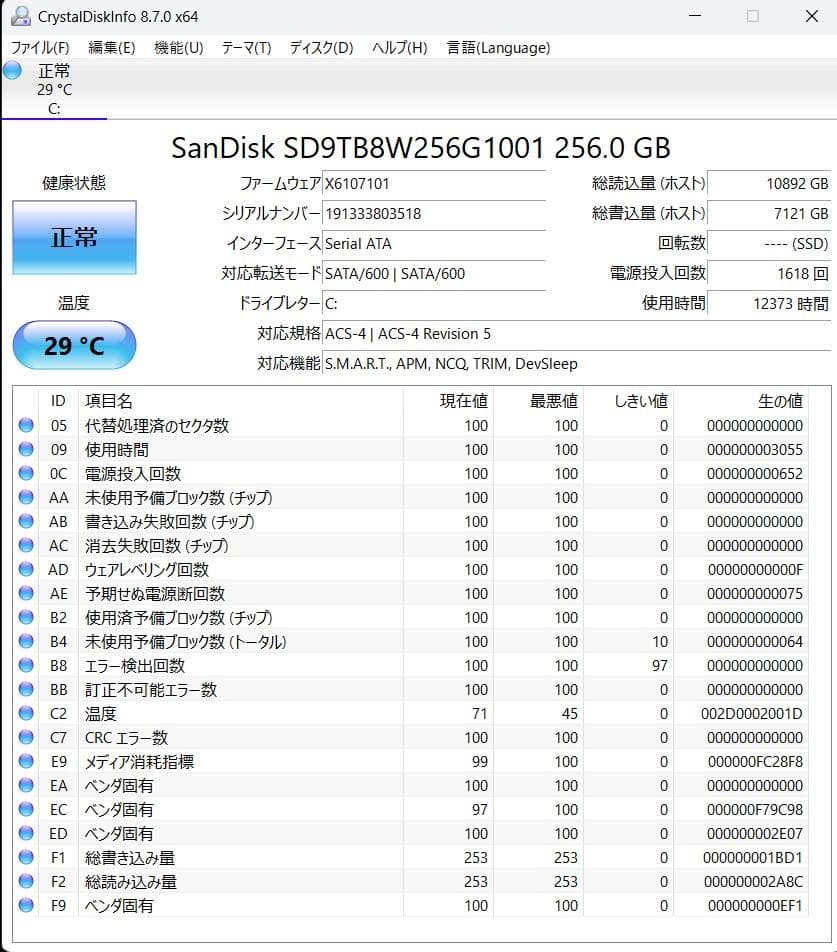The width and height of the screenshot is (837, 952).
Task: Click status orb of row AD ウェアレベリング回数
Action: pos(25,569)
